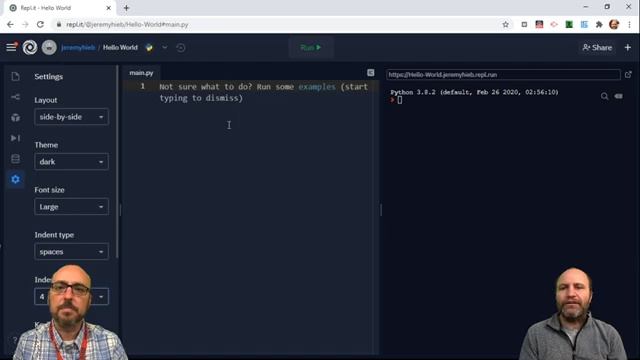The width and height of the screenshot is (640, 360).
Task: Open a new browser tab
Action: [126, 8]
